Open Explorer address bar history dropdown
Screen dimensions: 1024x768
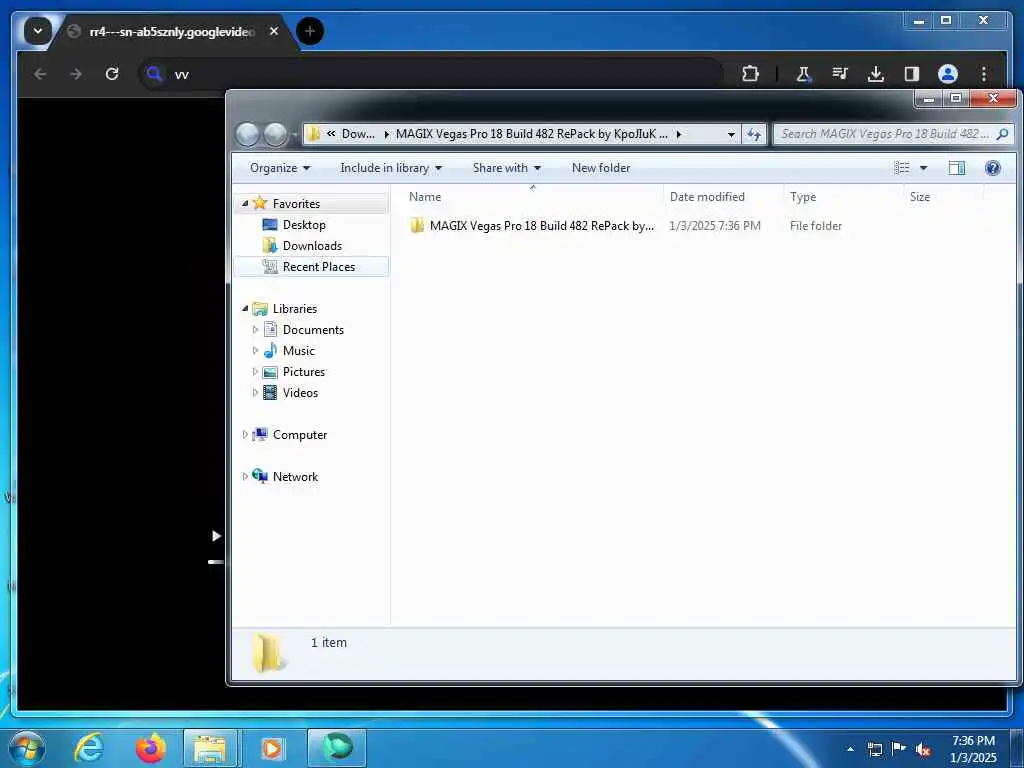(731, 134)
